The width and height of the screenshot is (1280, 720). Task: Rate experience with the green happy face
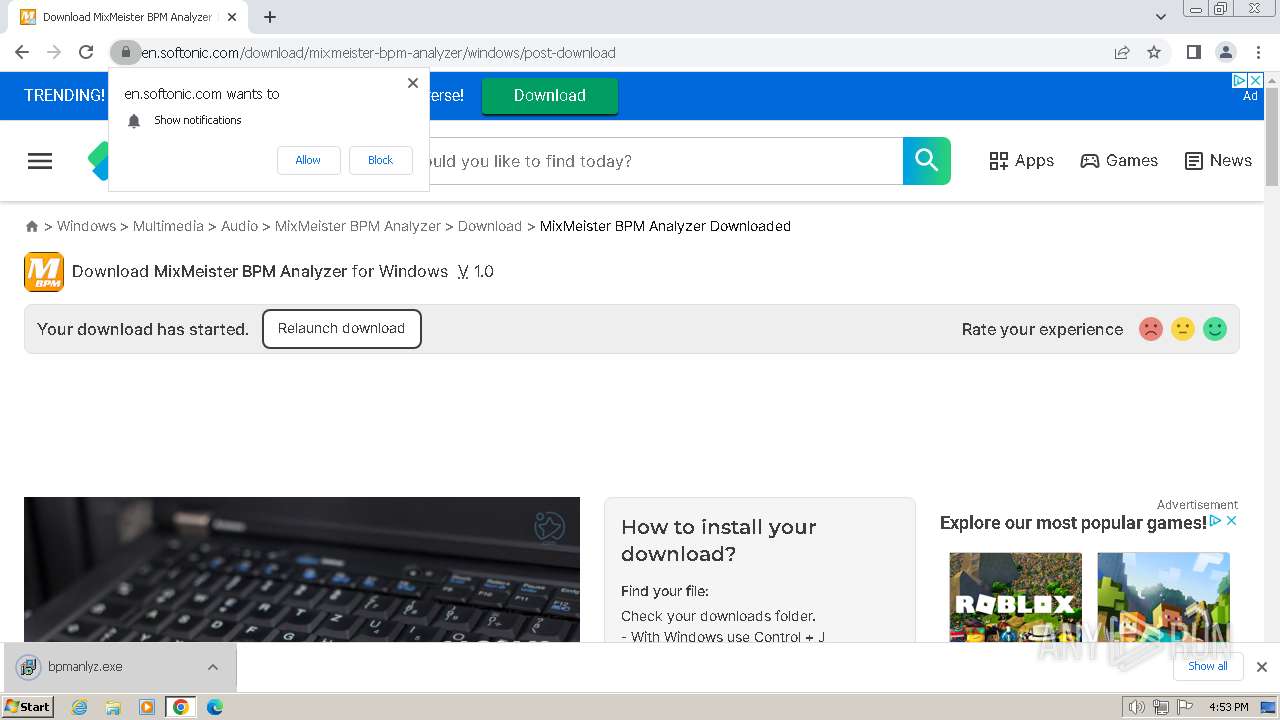(x=1215, y=329)
